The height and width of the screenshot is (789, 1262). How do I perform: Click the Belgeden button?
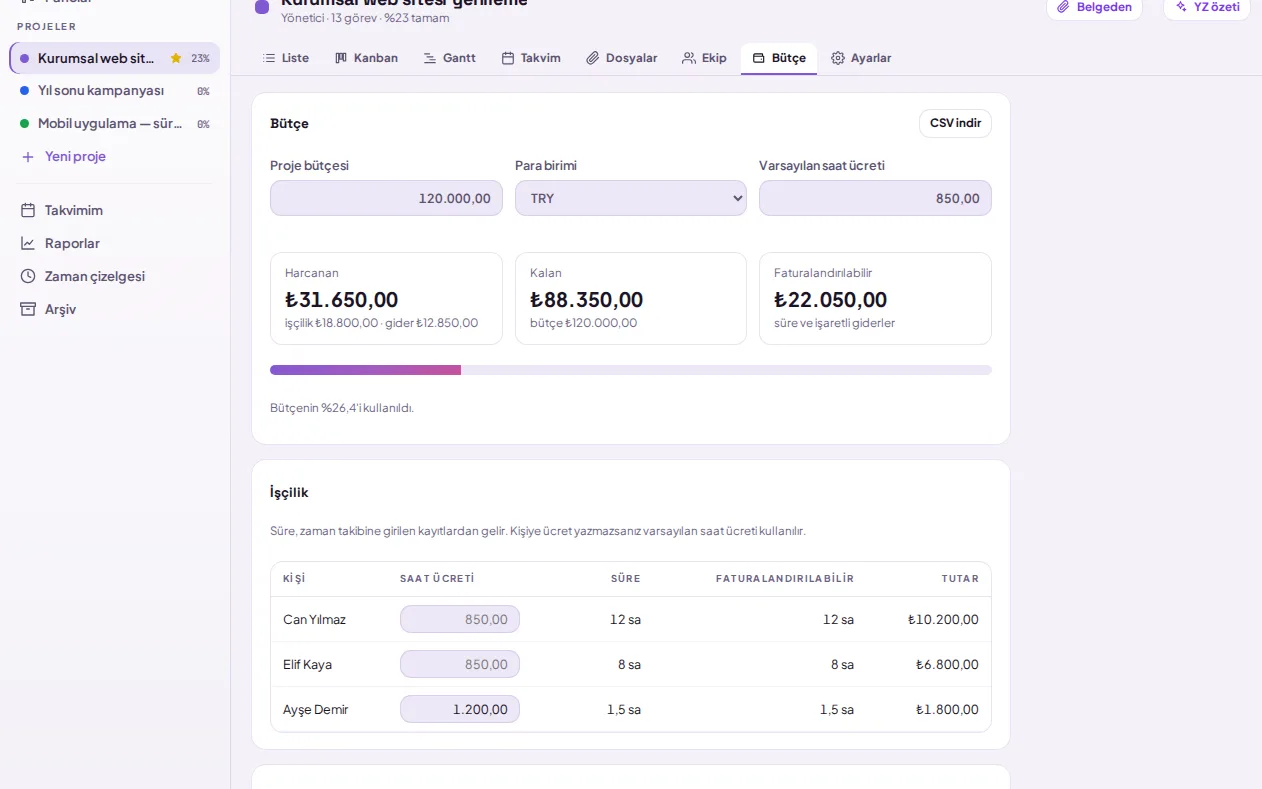[x=1095, y=8]
